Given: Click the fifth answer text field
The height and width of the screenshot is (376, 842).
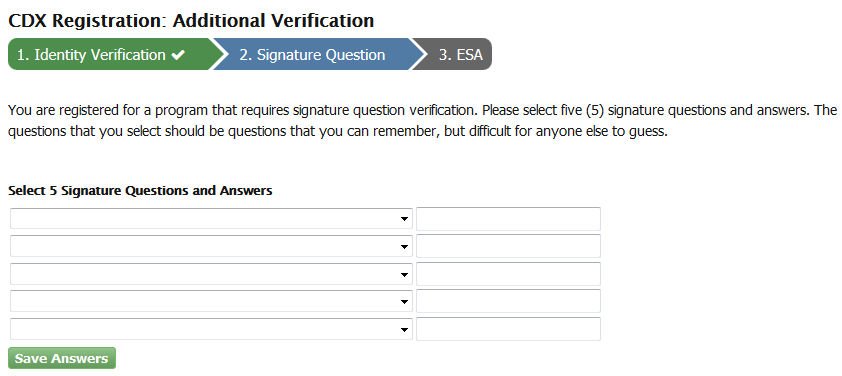Looking at the screenshot, I should pyautogui.click(x=508, y=329).
